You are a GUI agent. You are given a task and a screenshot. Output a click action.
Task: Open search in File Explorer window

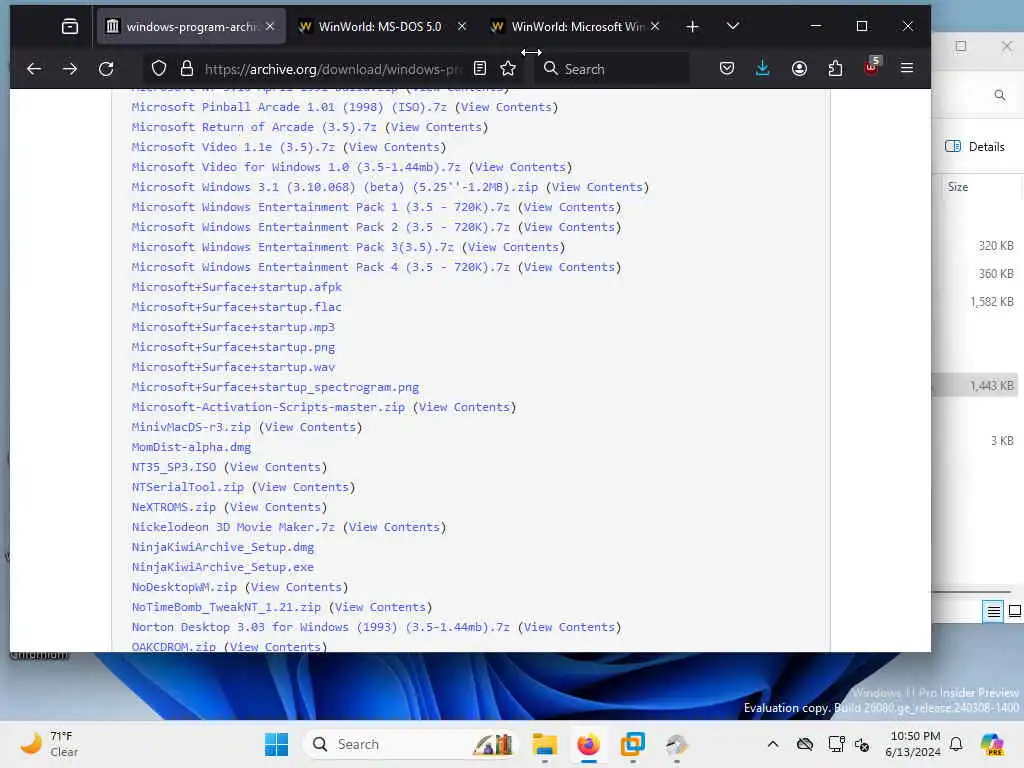click(999, 95)
